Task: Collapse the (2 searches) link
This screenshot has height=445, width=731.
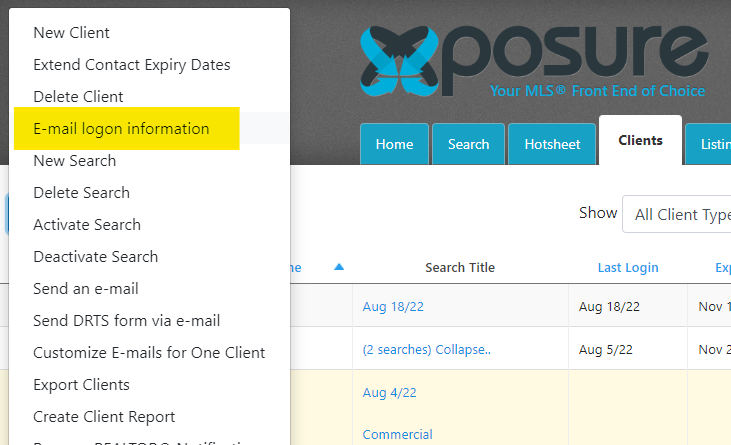Action: click(427, 349)
